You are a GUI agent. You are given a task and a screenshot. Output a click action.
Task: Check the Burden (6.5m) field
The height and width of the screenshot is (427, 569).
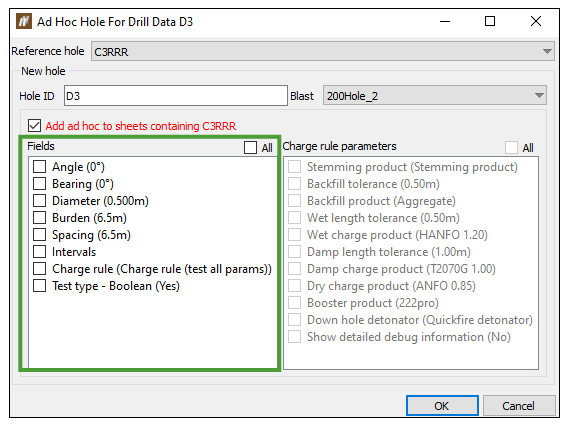(39, 218)
